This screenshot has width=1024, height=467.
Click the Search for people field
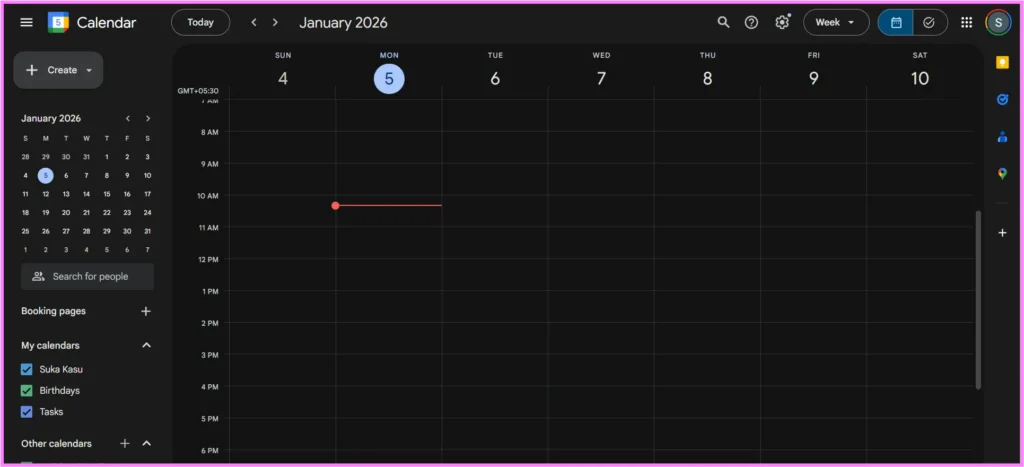point(88,276)
